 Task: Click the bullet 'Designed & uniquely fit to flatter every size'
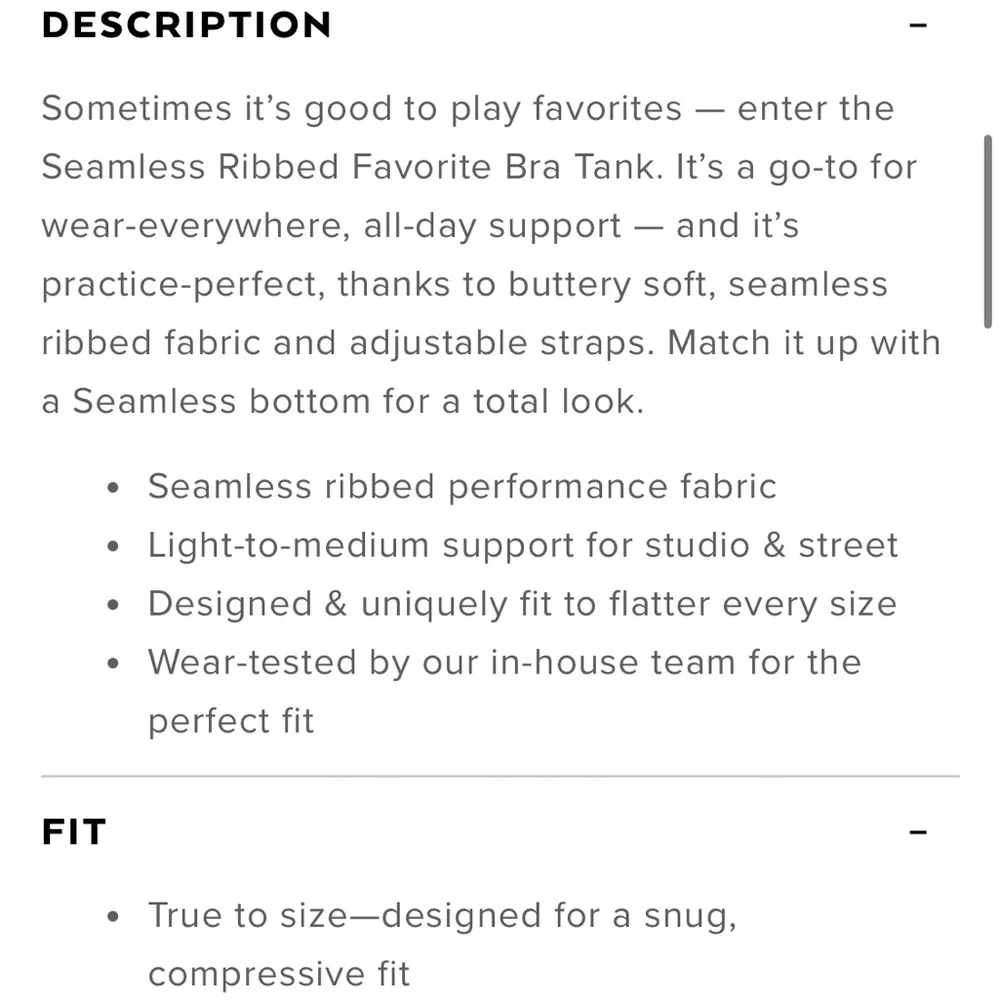[x=522, y=604]
